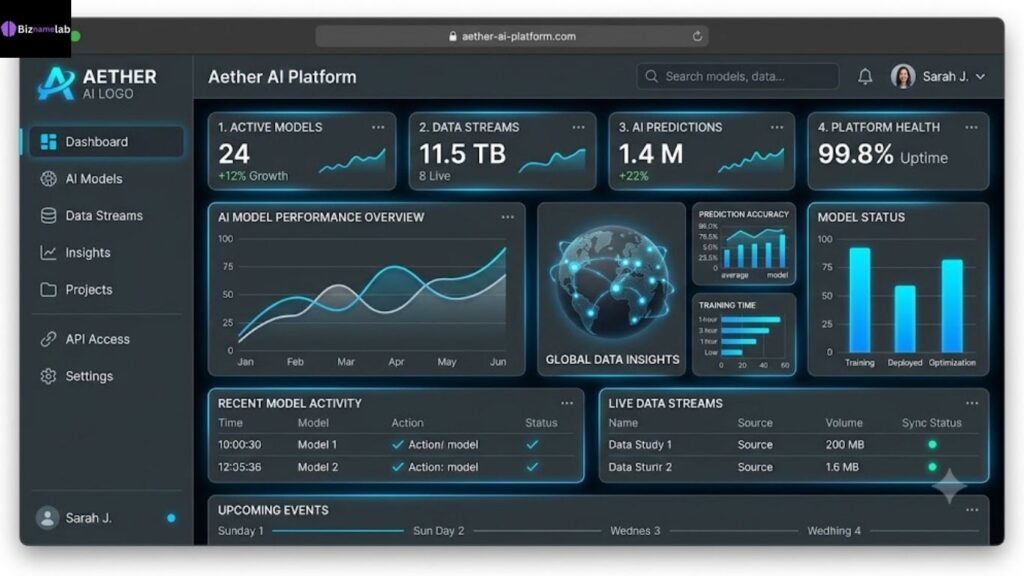Image resolution: width=1024 pixels, height=576 pixels.
Task: Open Settings in the sidebar
Action: 76,376
